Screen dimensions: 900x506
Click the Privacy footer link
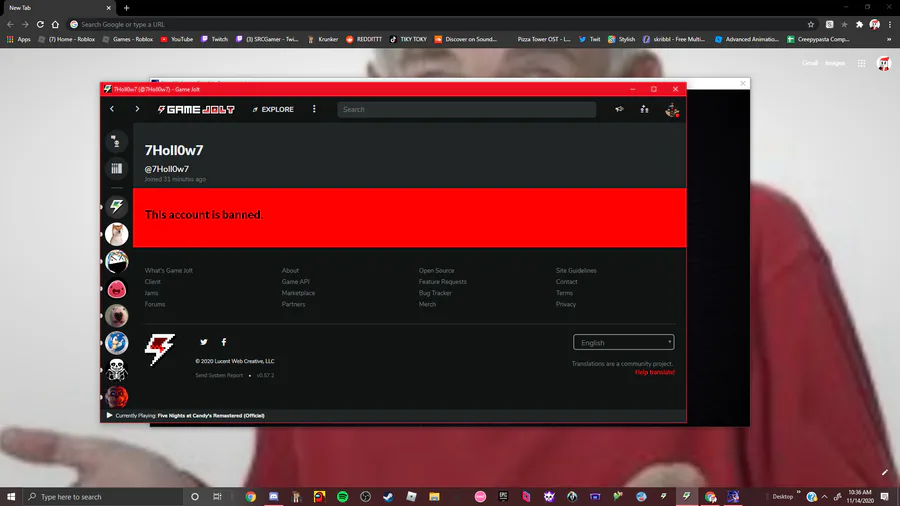(566, 304)
